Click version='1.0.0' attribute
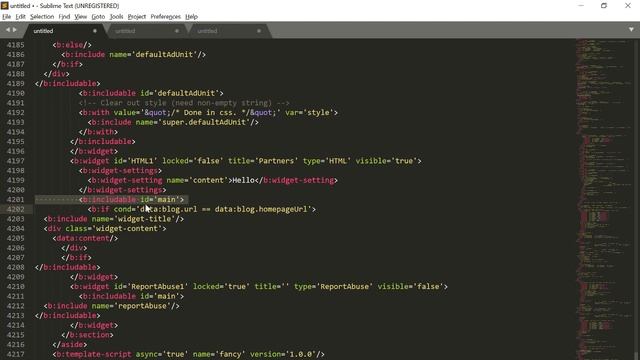Image resolution: width=640 pixels, height=360 pixels. click(283, 354)
